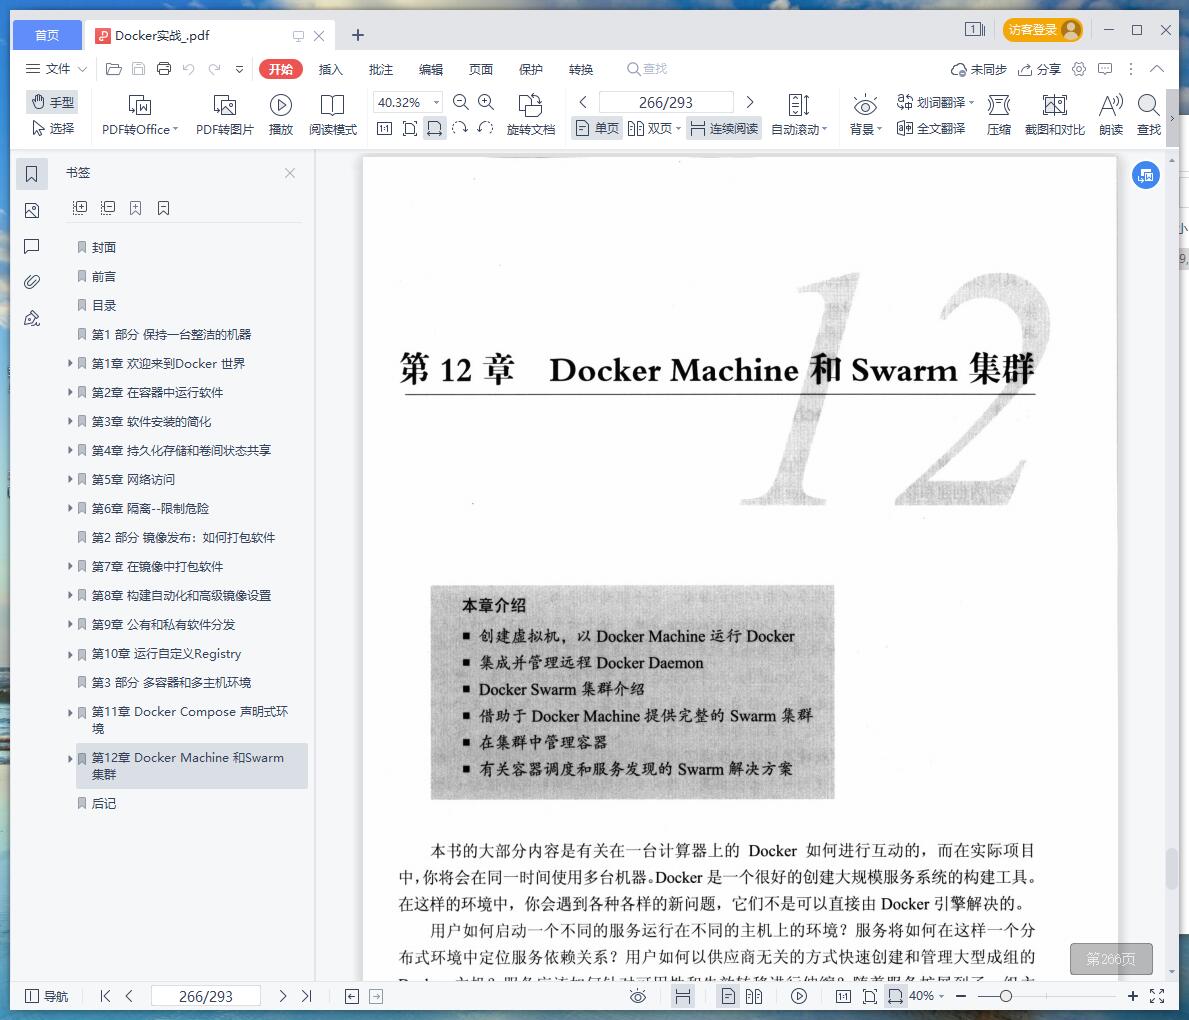Click the open file folder icon
The image size is (1189, 1020).
tap(114, 69)
